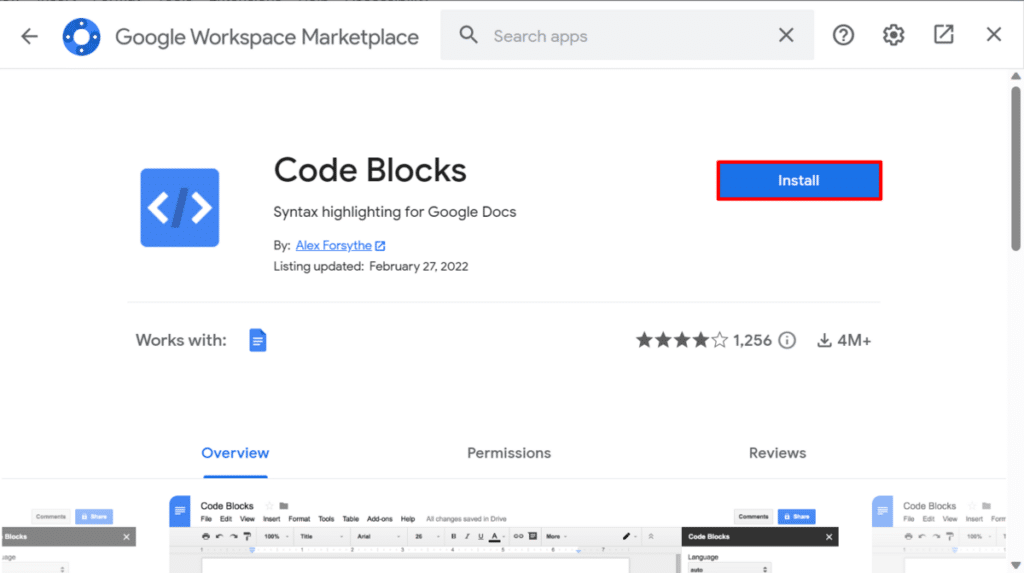Image resolution: width=1024 pixels, height=573 pixels.
Task: Open the help question mark icon
Action: pyautogui.click(x=843, y=35)
